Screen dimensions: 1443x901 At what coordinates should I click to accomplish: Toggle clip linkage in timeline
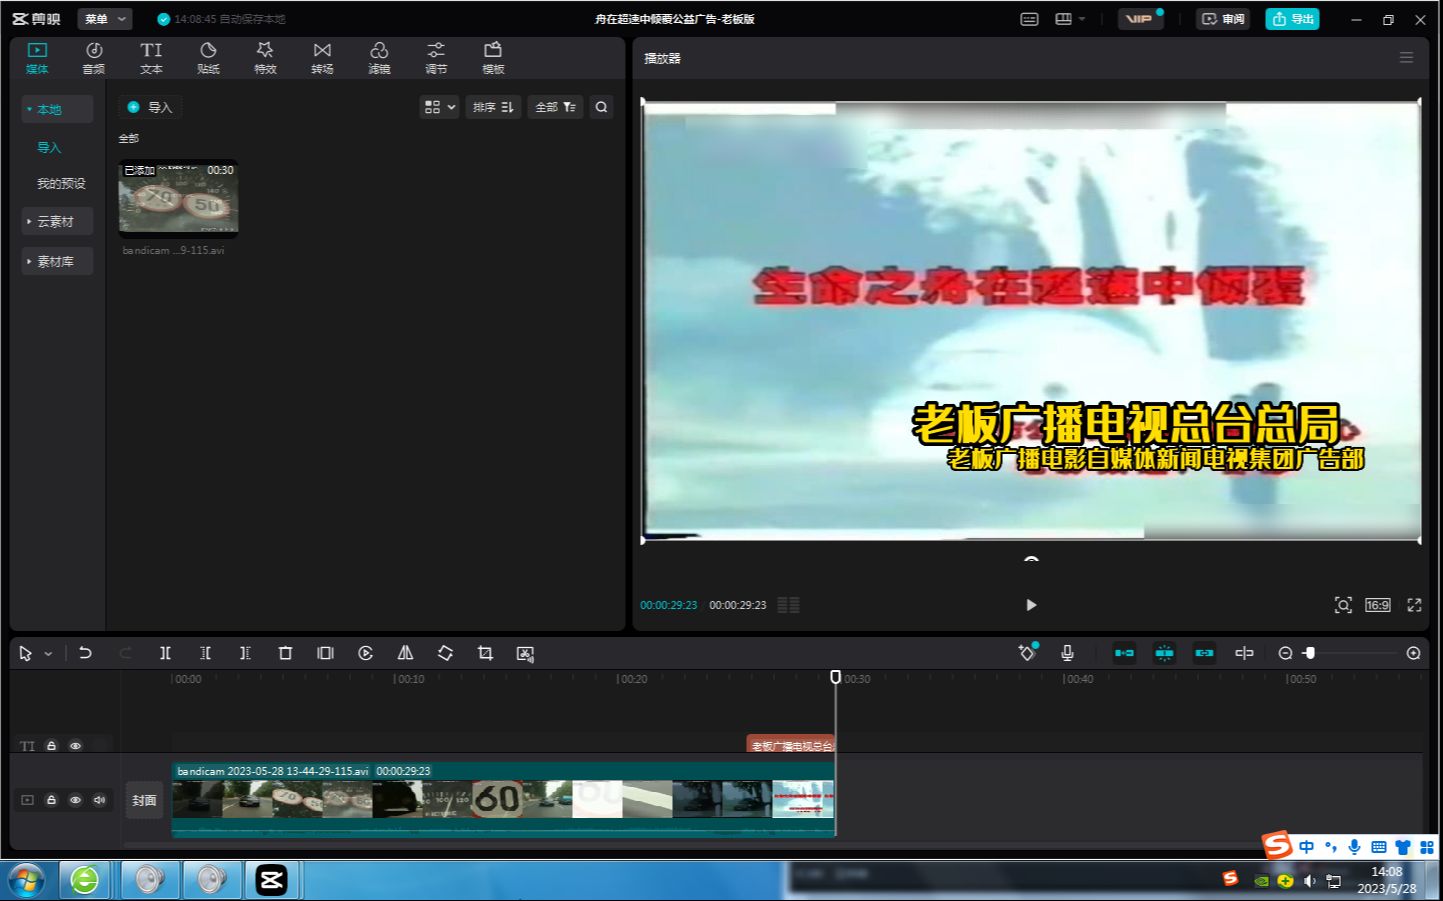[1204, 653]
